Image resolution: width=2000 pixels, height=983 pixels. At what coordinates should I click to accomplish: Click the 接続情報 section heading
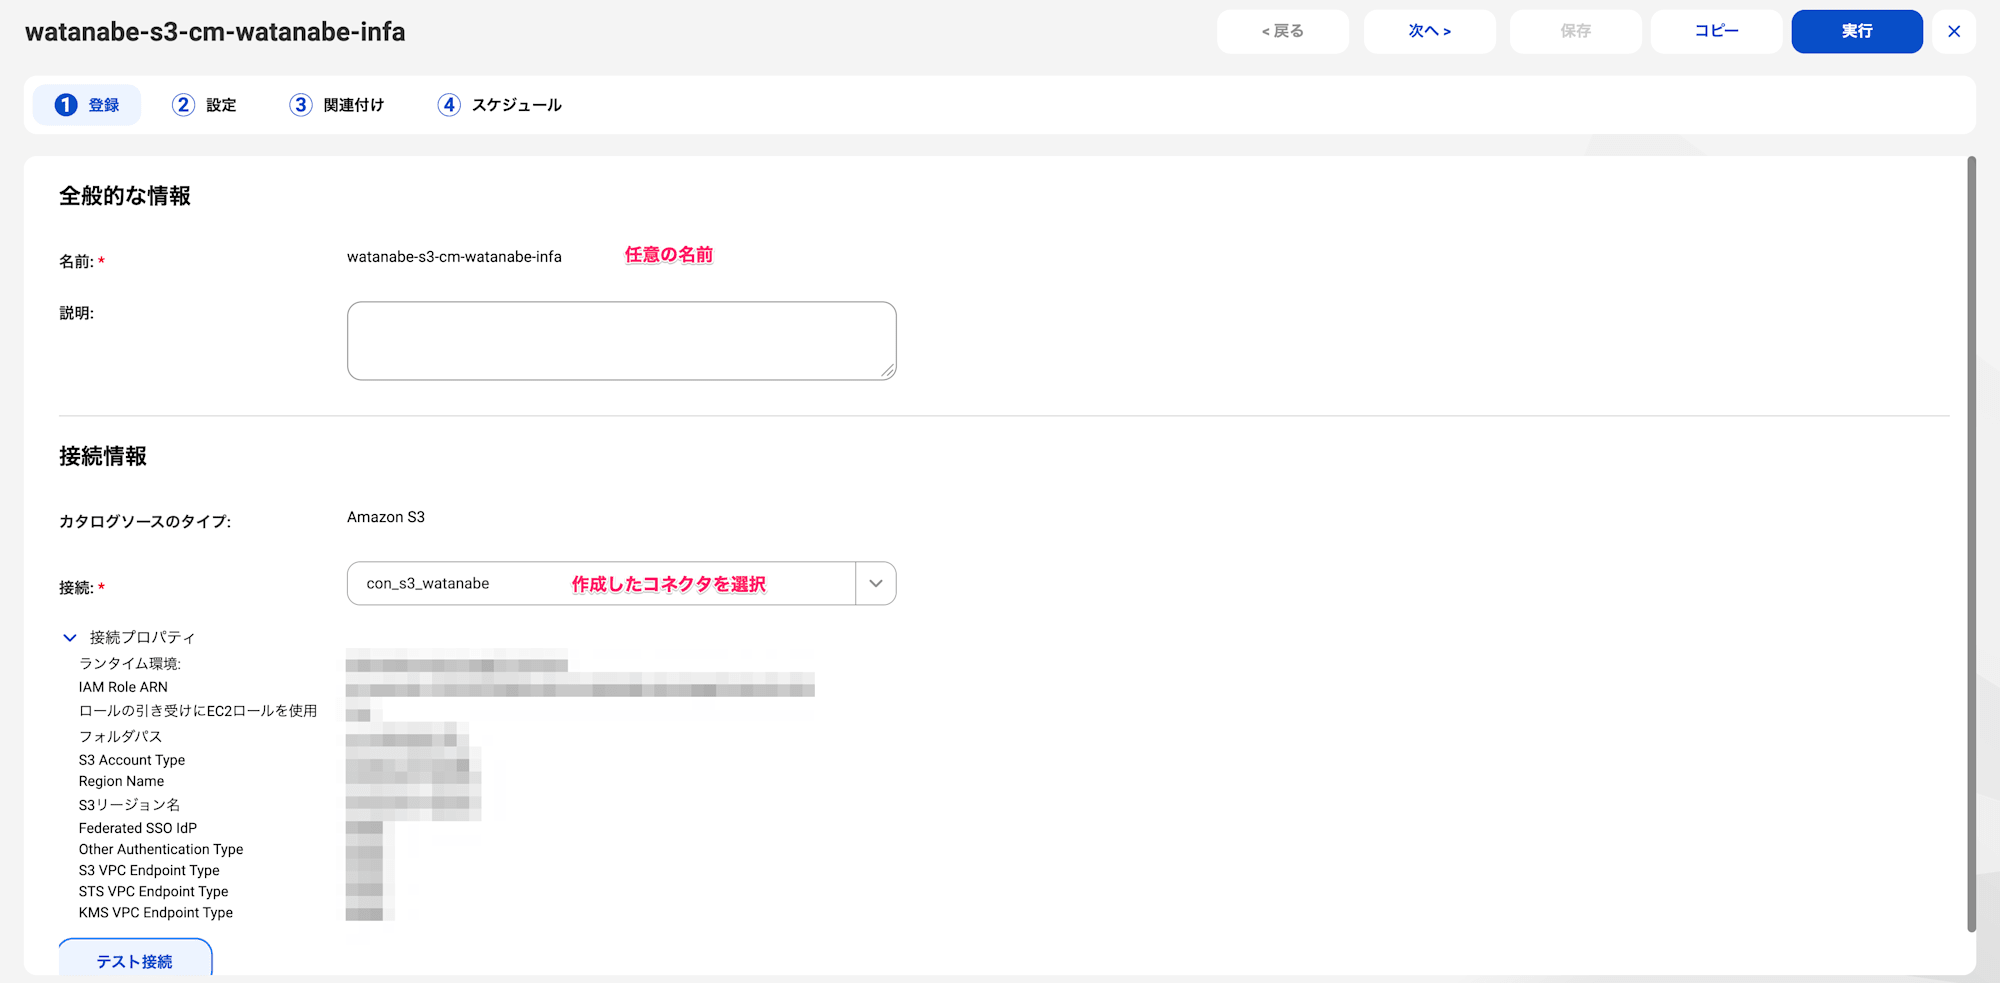coord(103,456)
